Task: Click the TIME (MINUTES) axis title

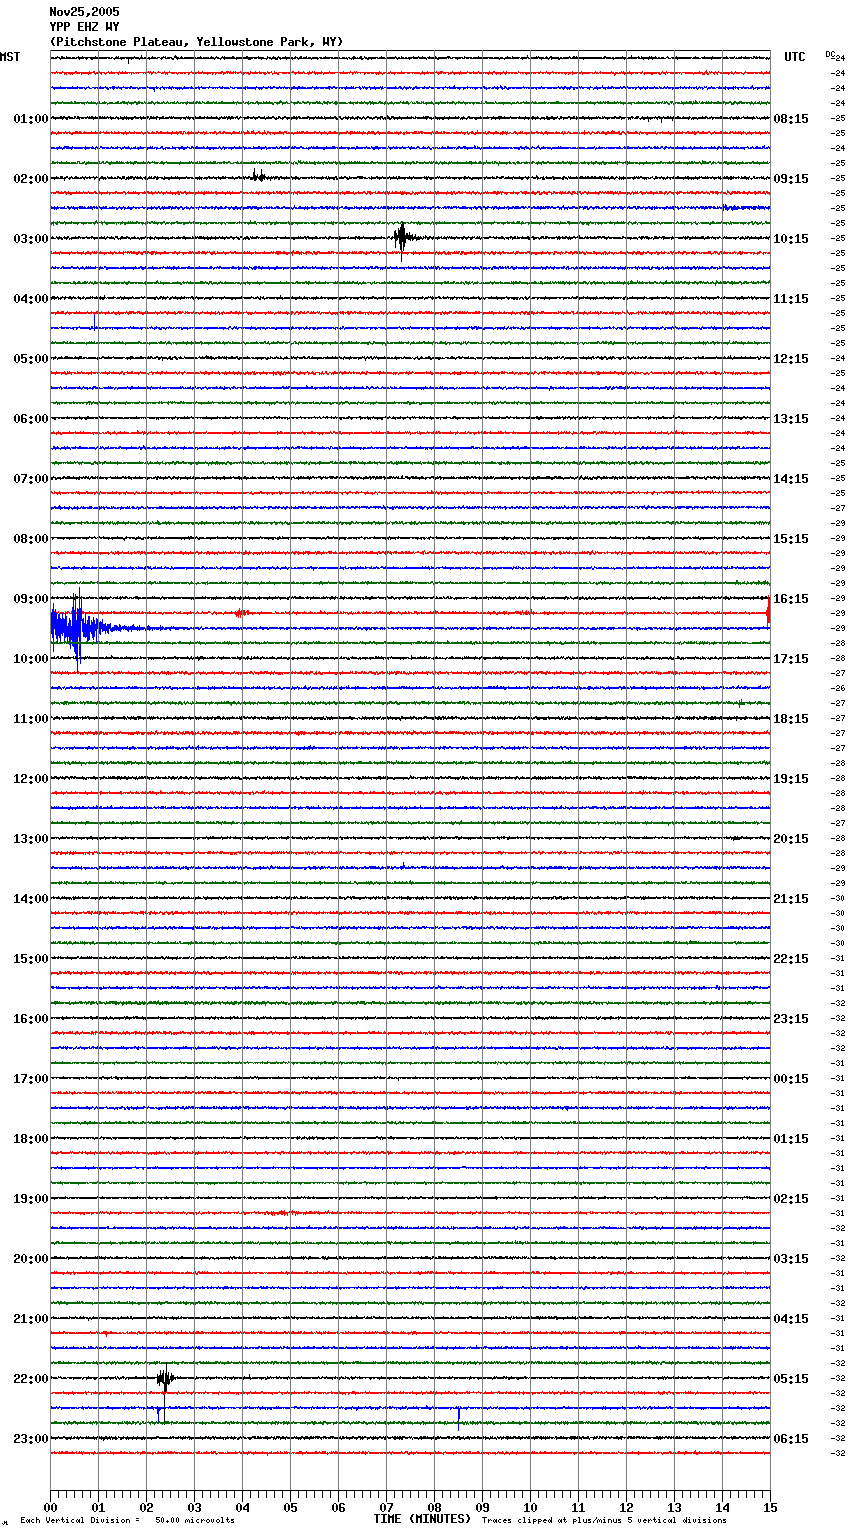Action: tap(422, 1519)
